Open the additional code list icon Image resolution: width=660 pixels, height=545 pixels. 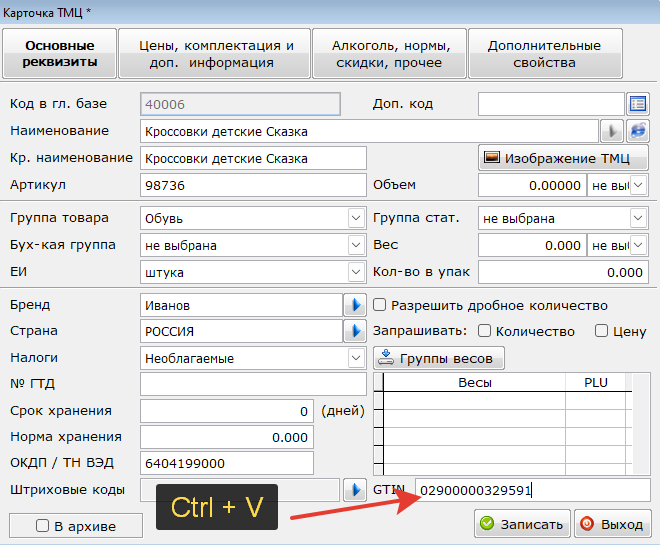[637, 104]
